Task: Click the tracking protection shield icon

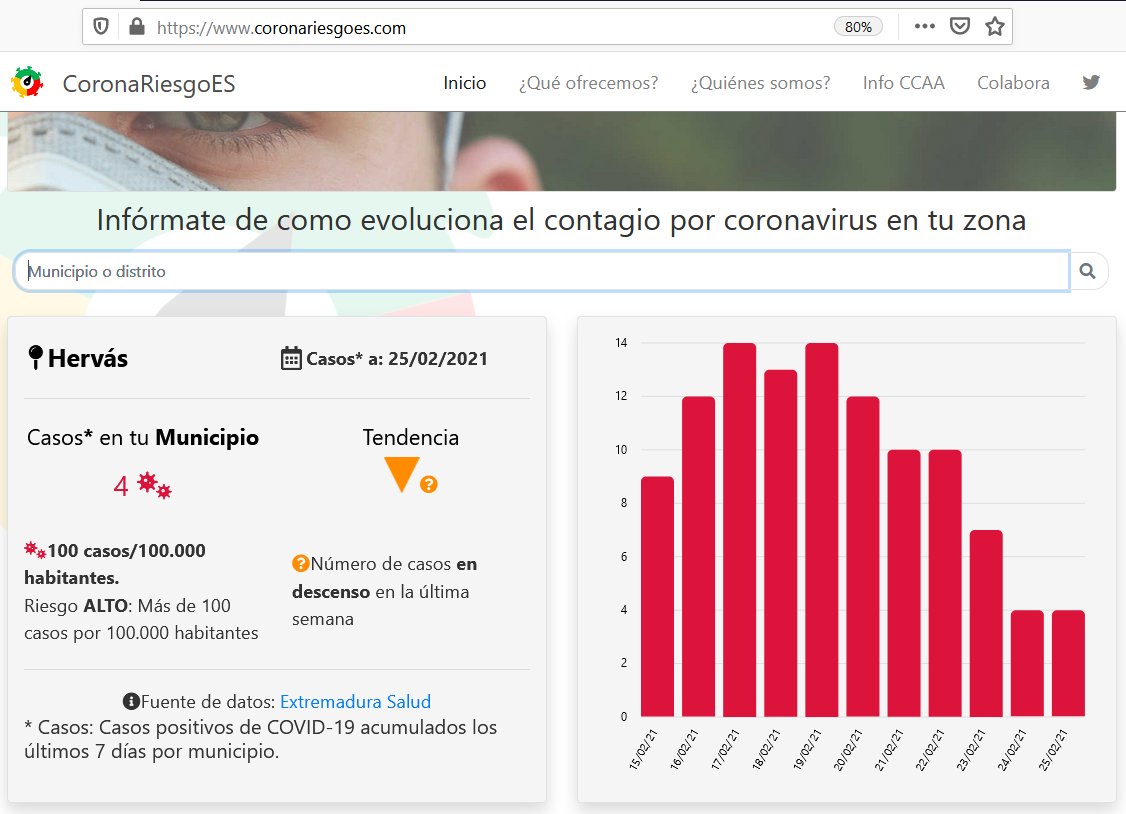Action: coord(101,27)
